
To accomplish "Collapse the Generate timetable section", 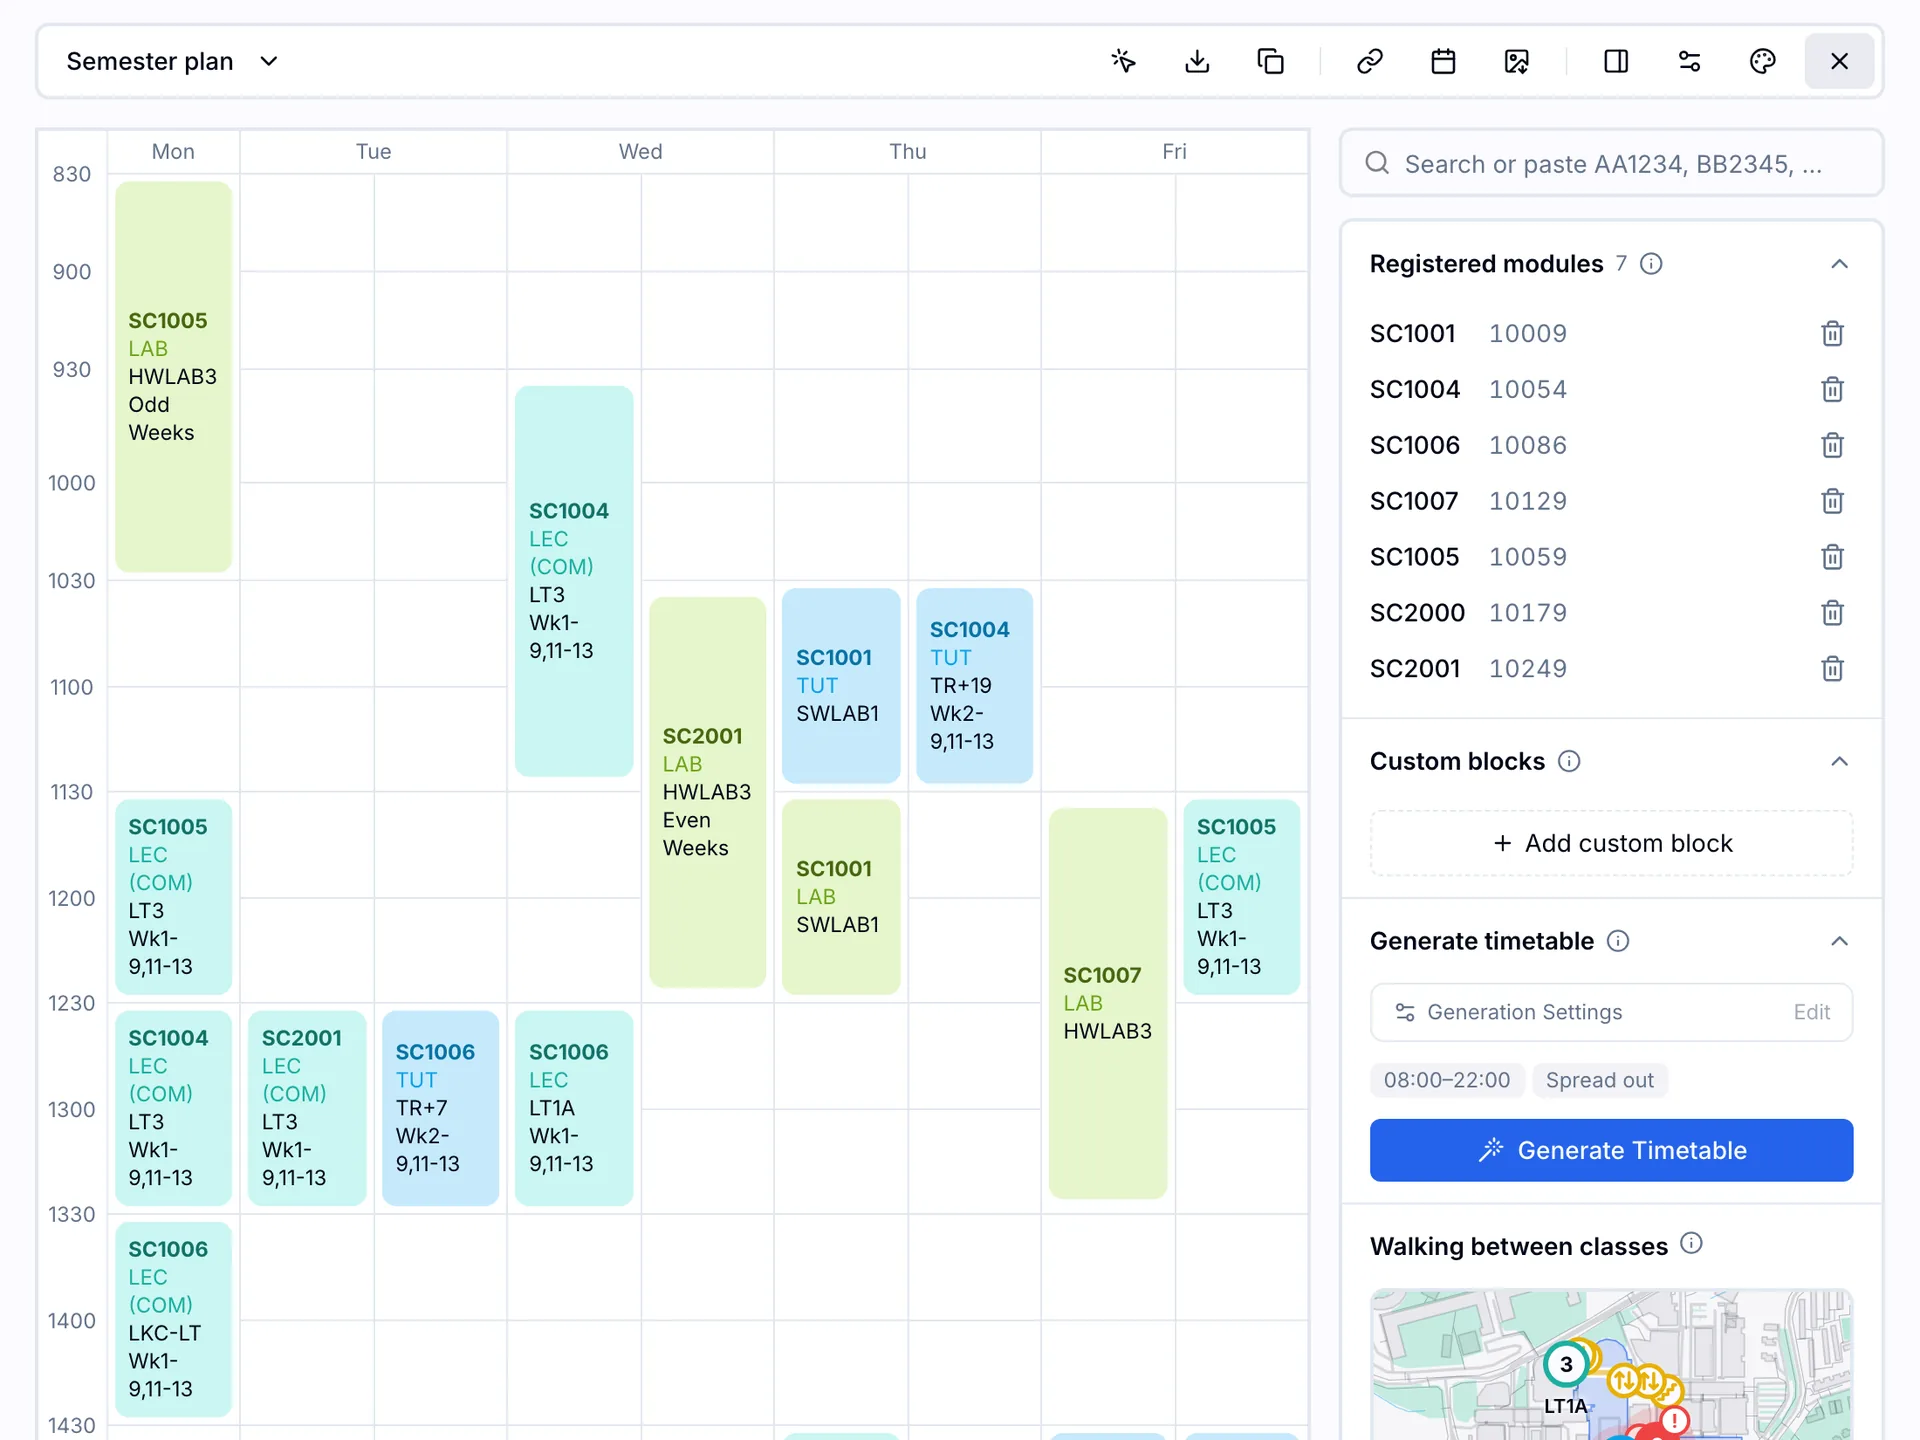I will [1839, 941].
